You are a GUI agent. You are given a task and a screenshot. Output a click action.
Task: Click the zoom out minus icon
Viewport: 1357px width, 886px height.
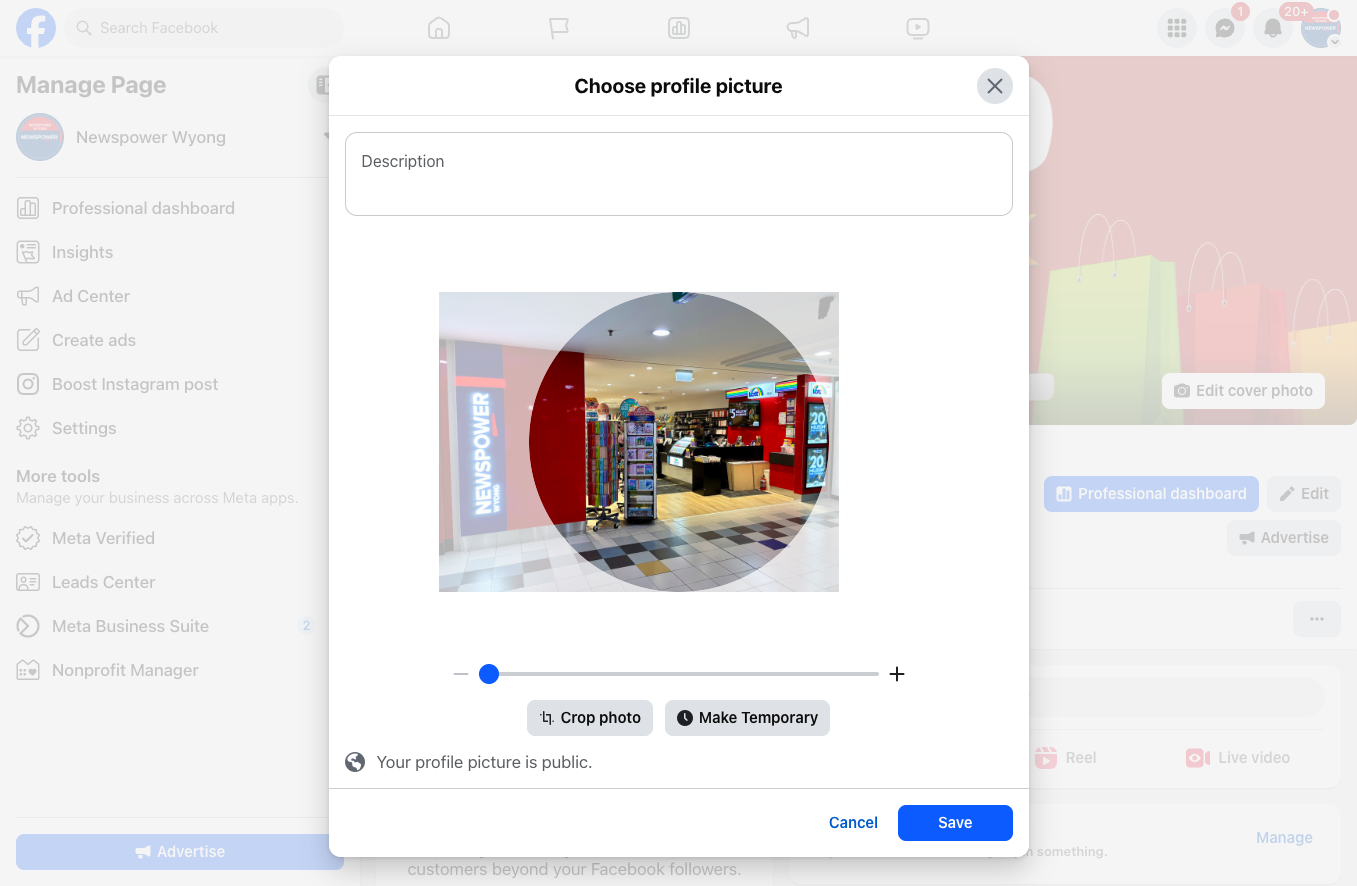coord(461,674)
